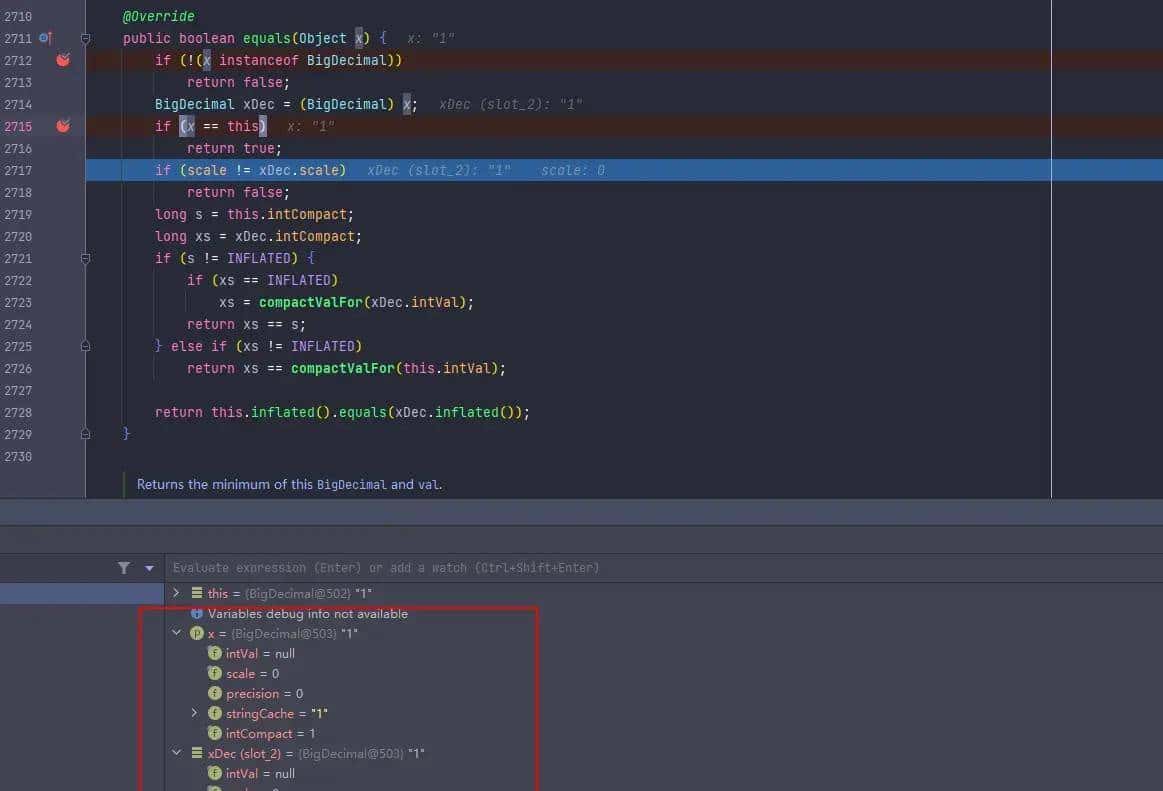The image size is (1163, 791).
Task: Focus the Evaluate expression input field
Action: (x=663, y=568)
